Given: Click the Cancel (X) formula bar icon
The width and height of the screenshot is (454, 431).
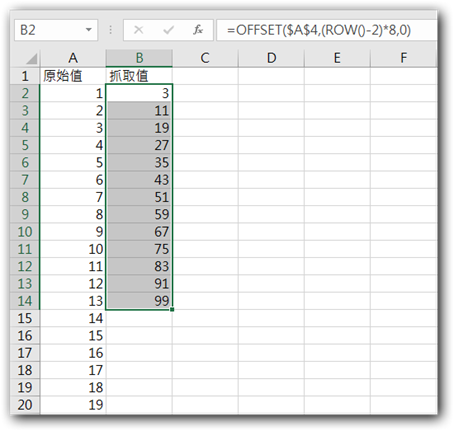Looking at the screenshot, I should (139, 30).
